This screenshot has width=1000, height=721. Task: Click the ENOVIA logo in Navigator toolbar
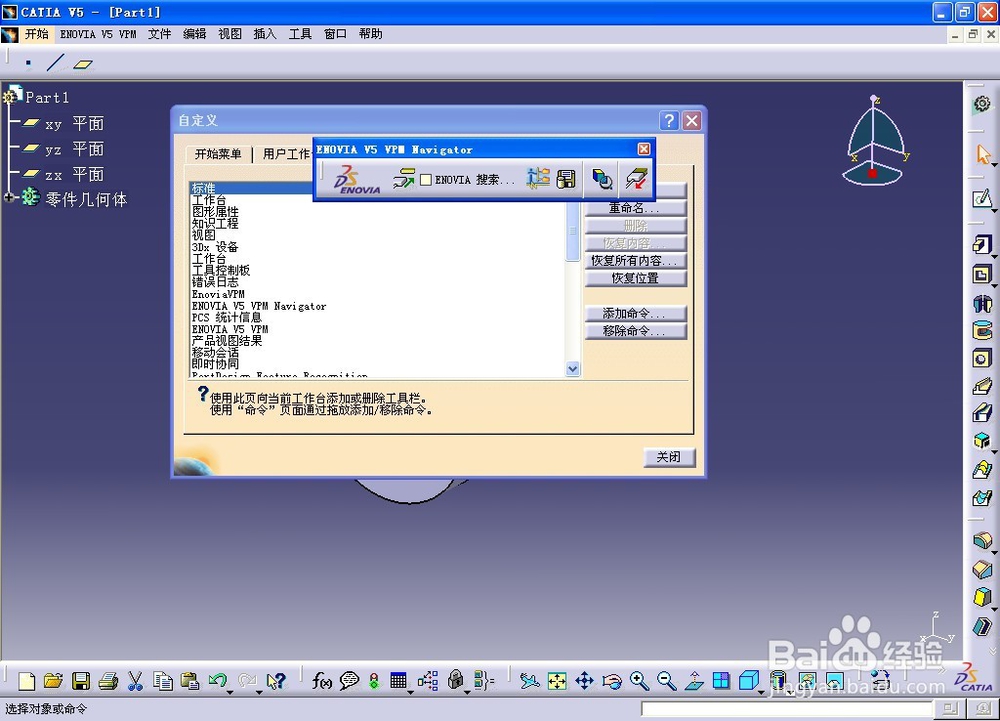coord(356,180)
